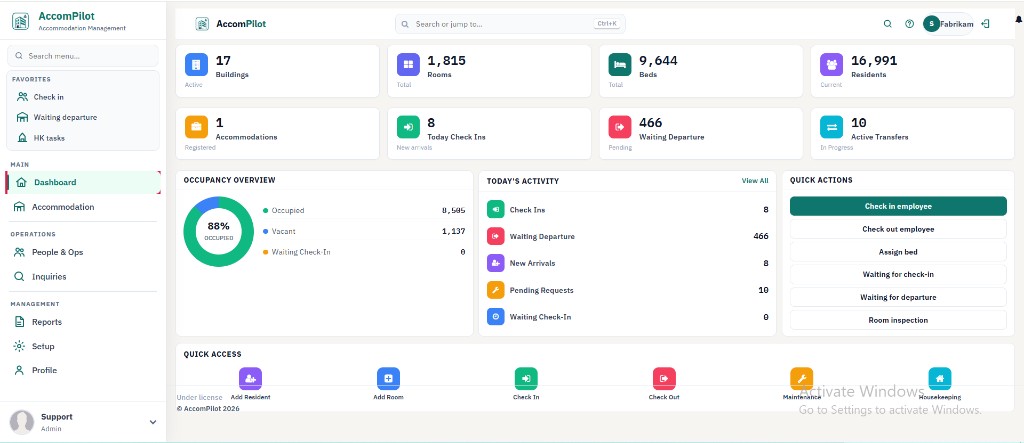This screenshot has width=1024, height=443.
Task: Click the Check out employee button
Action: click(x=898, y=229)
